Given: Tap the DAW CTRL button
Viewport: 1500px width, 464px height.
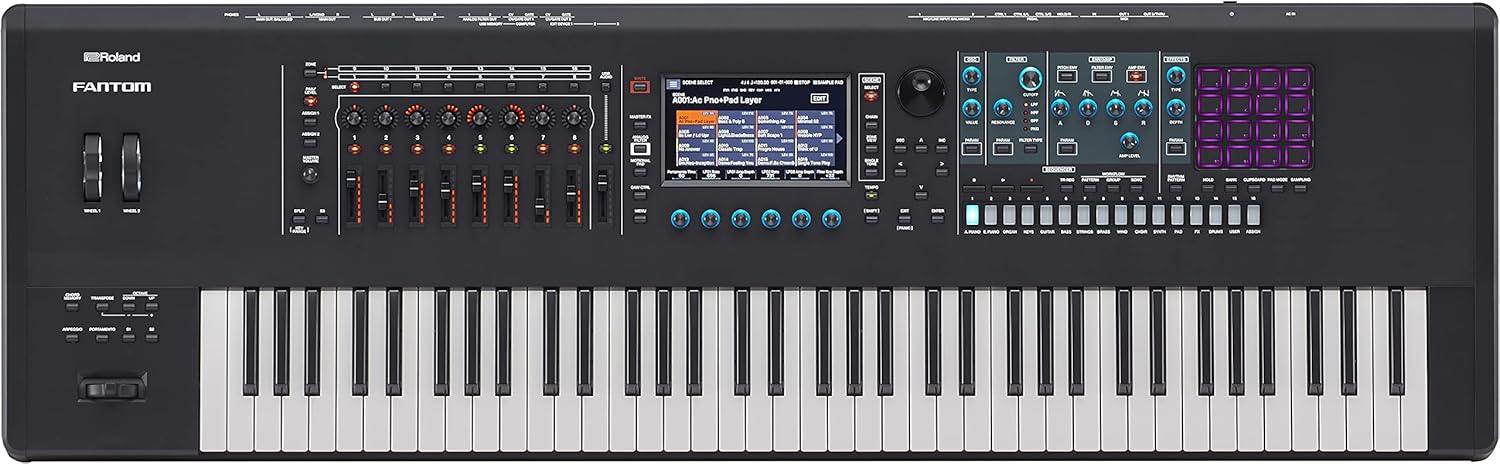Looking at the screenshot, I should point(640,196).
